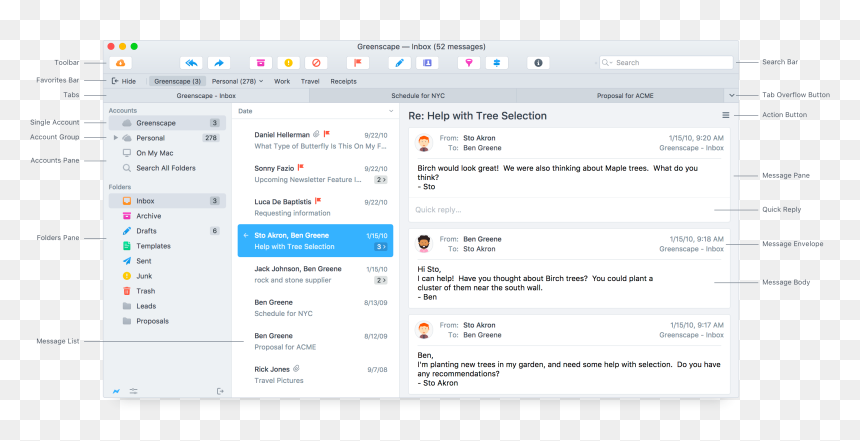Open the Drafts folder
Viewport: 860px width, 441px height.
[x=167, y=231]
